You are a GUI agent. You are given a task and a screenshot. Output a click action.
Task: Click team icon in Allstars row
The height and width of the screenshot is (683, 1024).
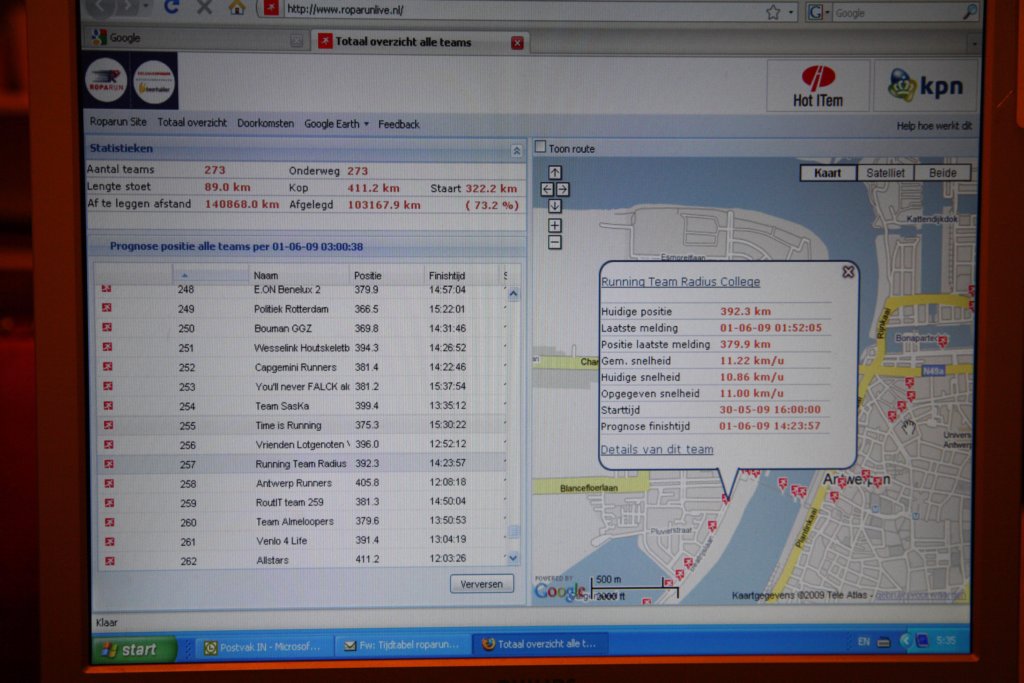pos(110,561)
